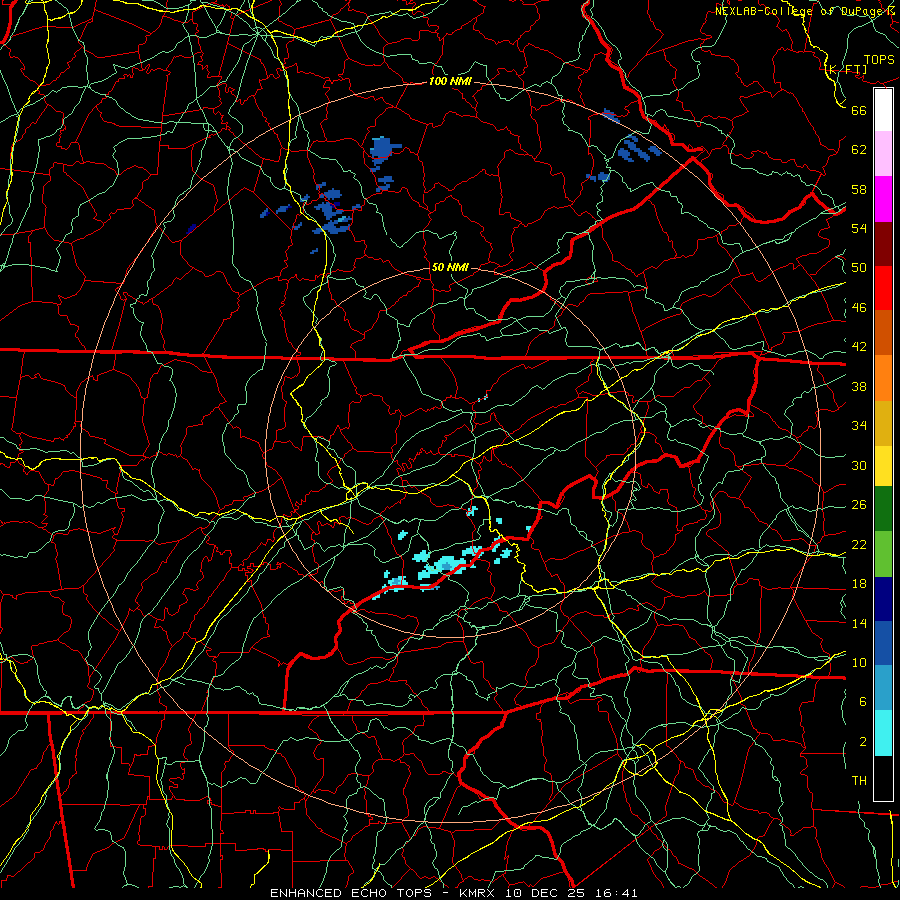Click the 54 legend value
This screenshot has width=900, height=900.
pyautogui.click(x=859, y=228)
